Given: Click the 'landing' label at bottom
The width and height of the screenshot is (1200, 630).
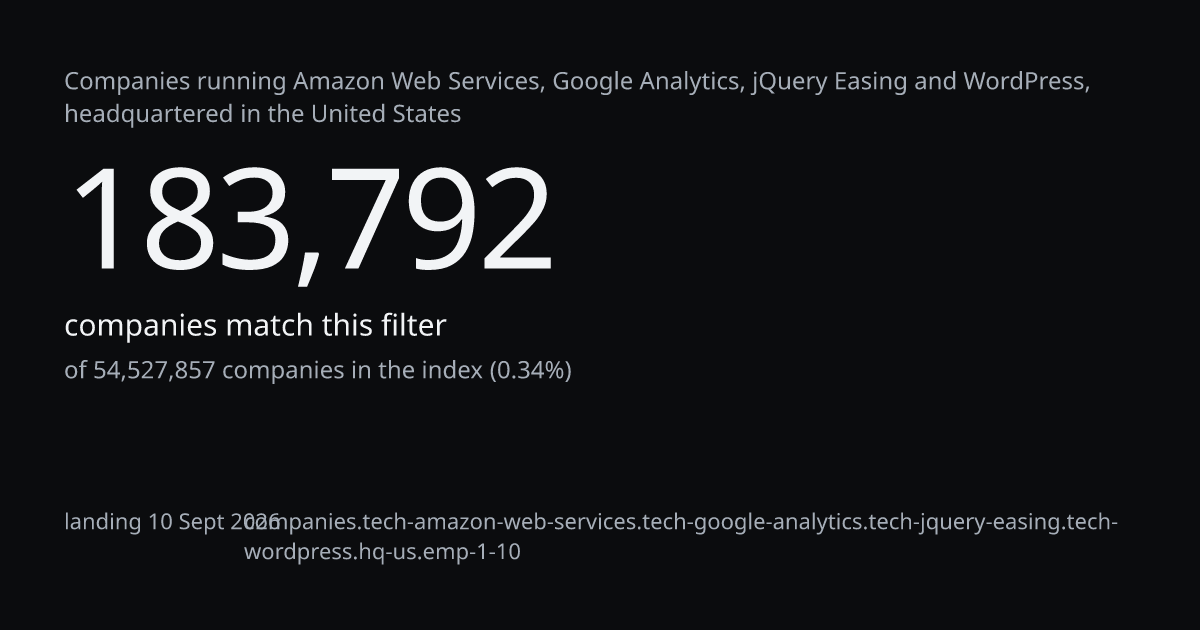Looking at the screenshot, I should [103, 522].
